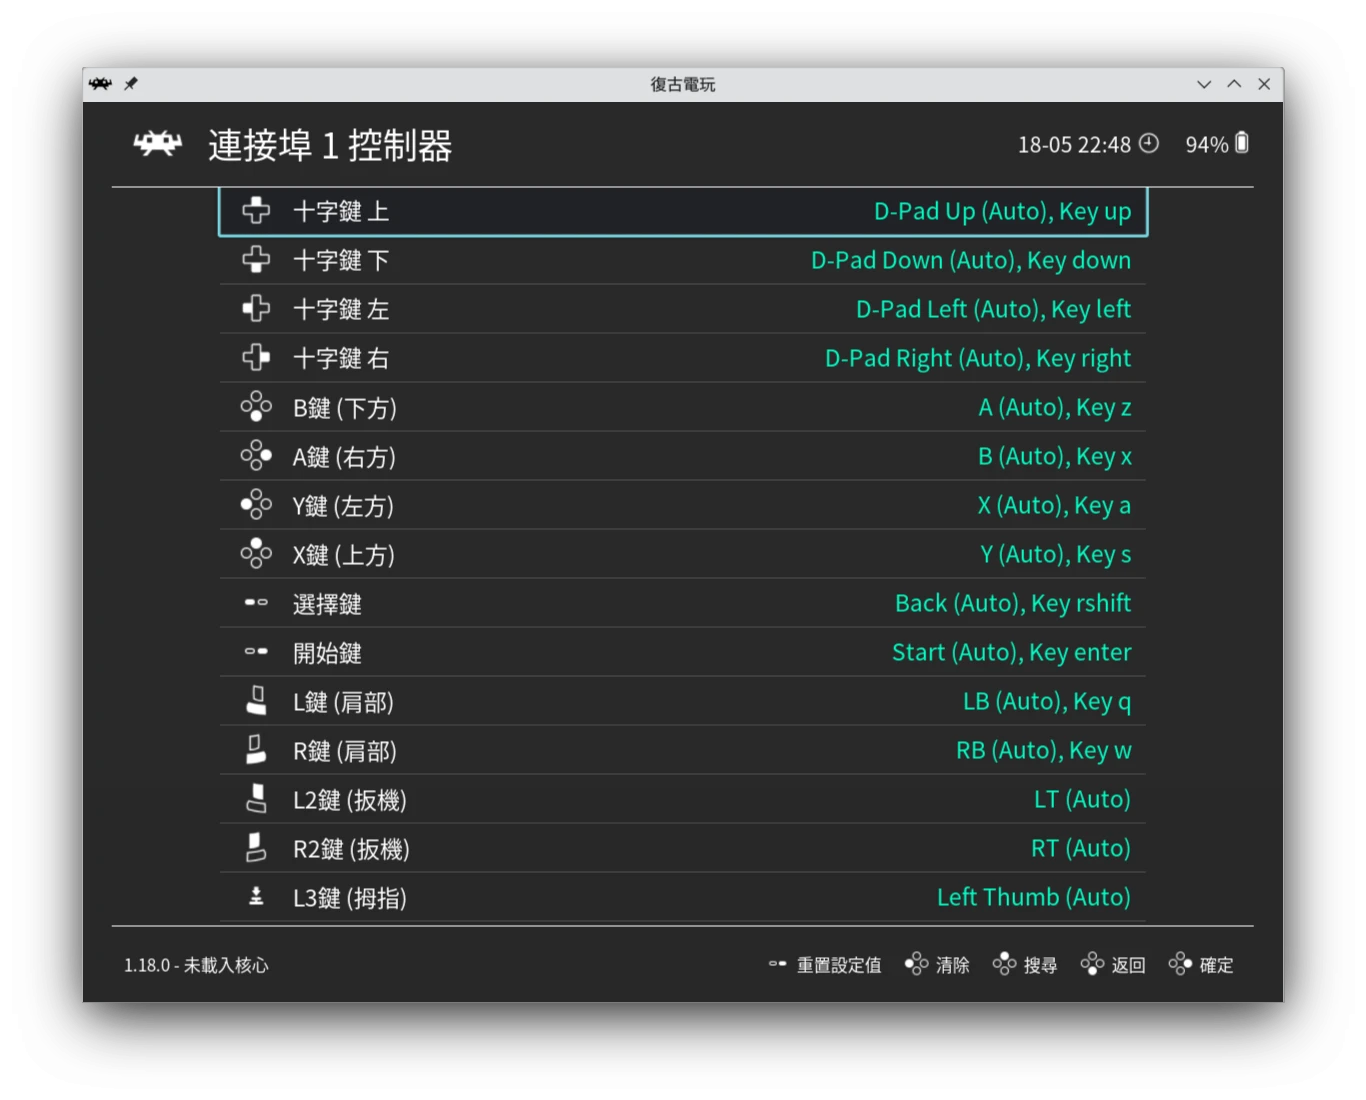Click the 'RB (Auto), Key w' binding value
The width and height of the screenshot is (1366, 1100).
point(1043,750)
